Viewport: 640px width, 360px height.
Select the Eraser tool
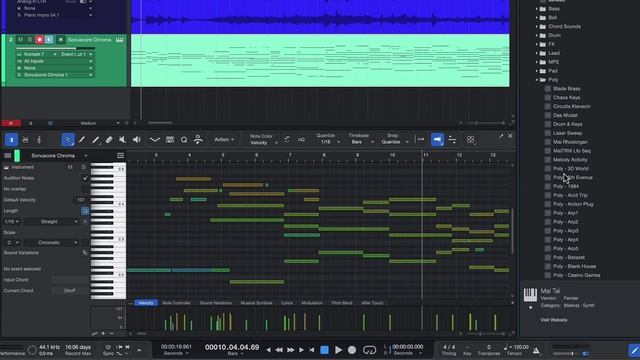click(109, 140)
